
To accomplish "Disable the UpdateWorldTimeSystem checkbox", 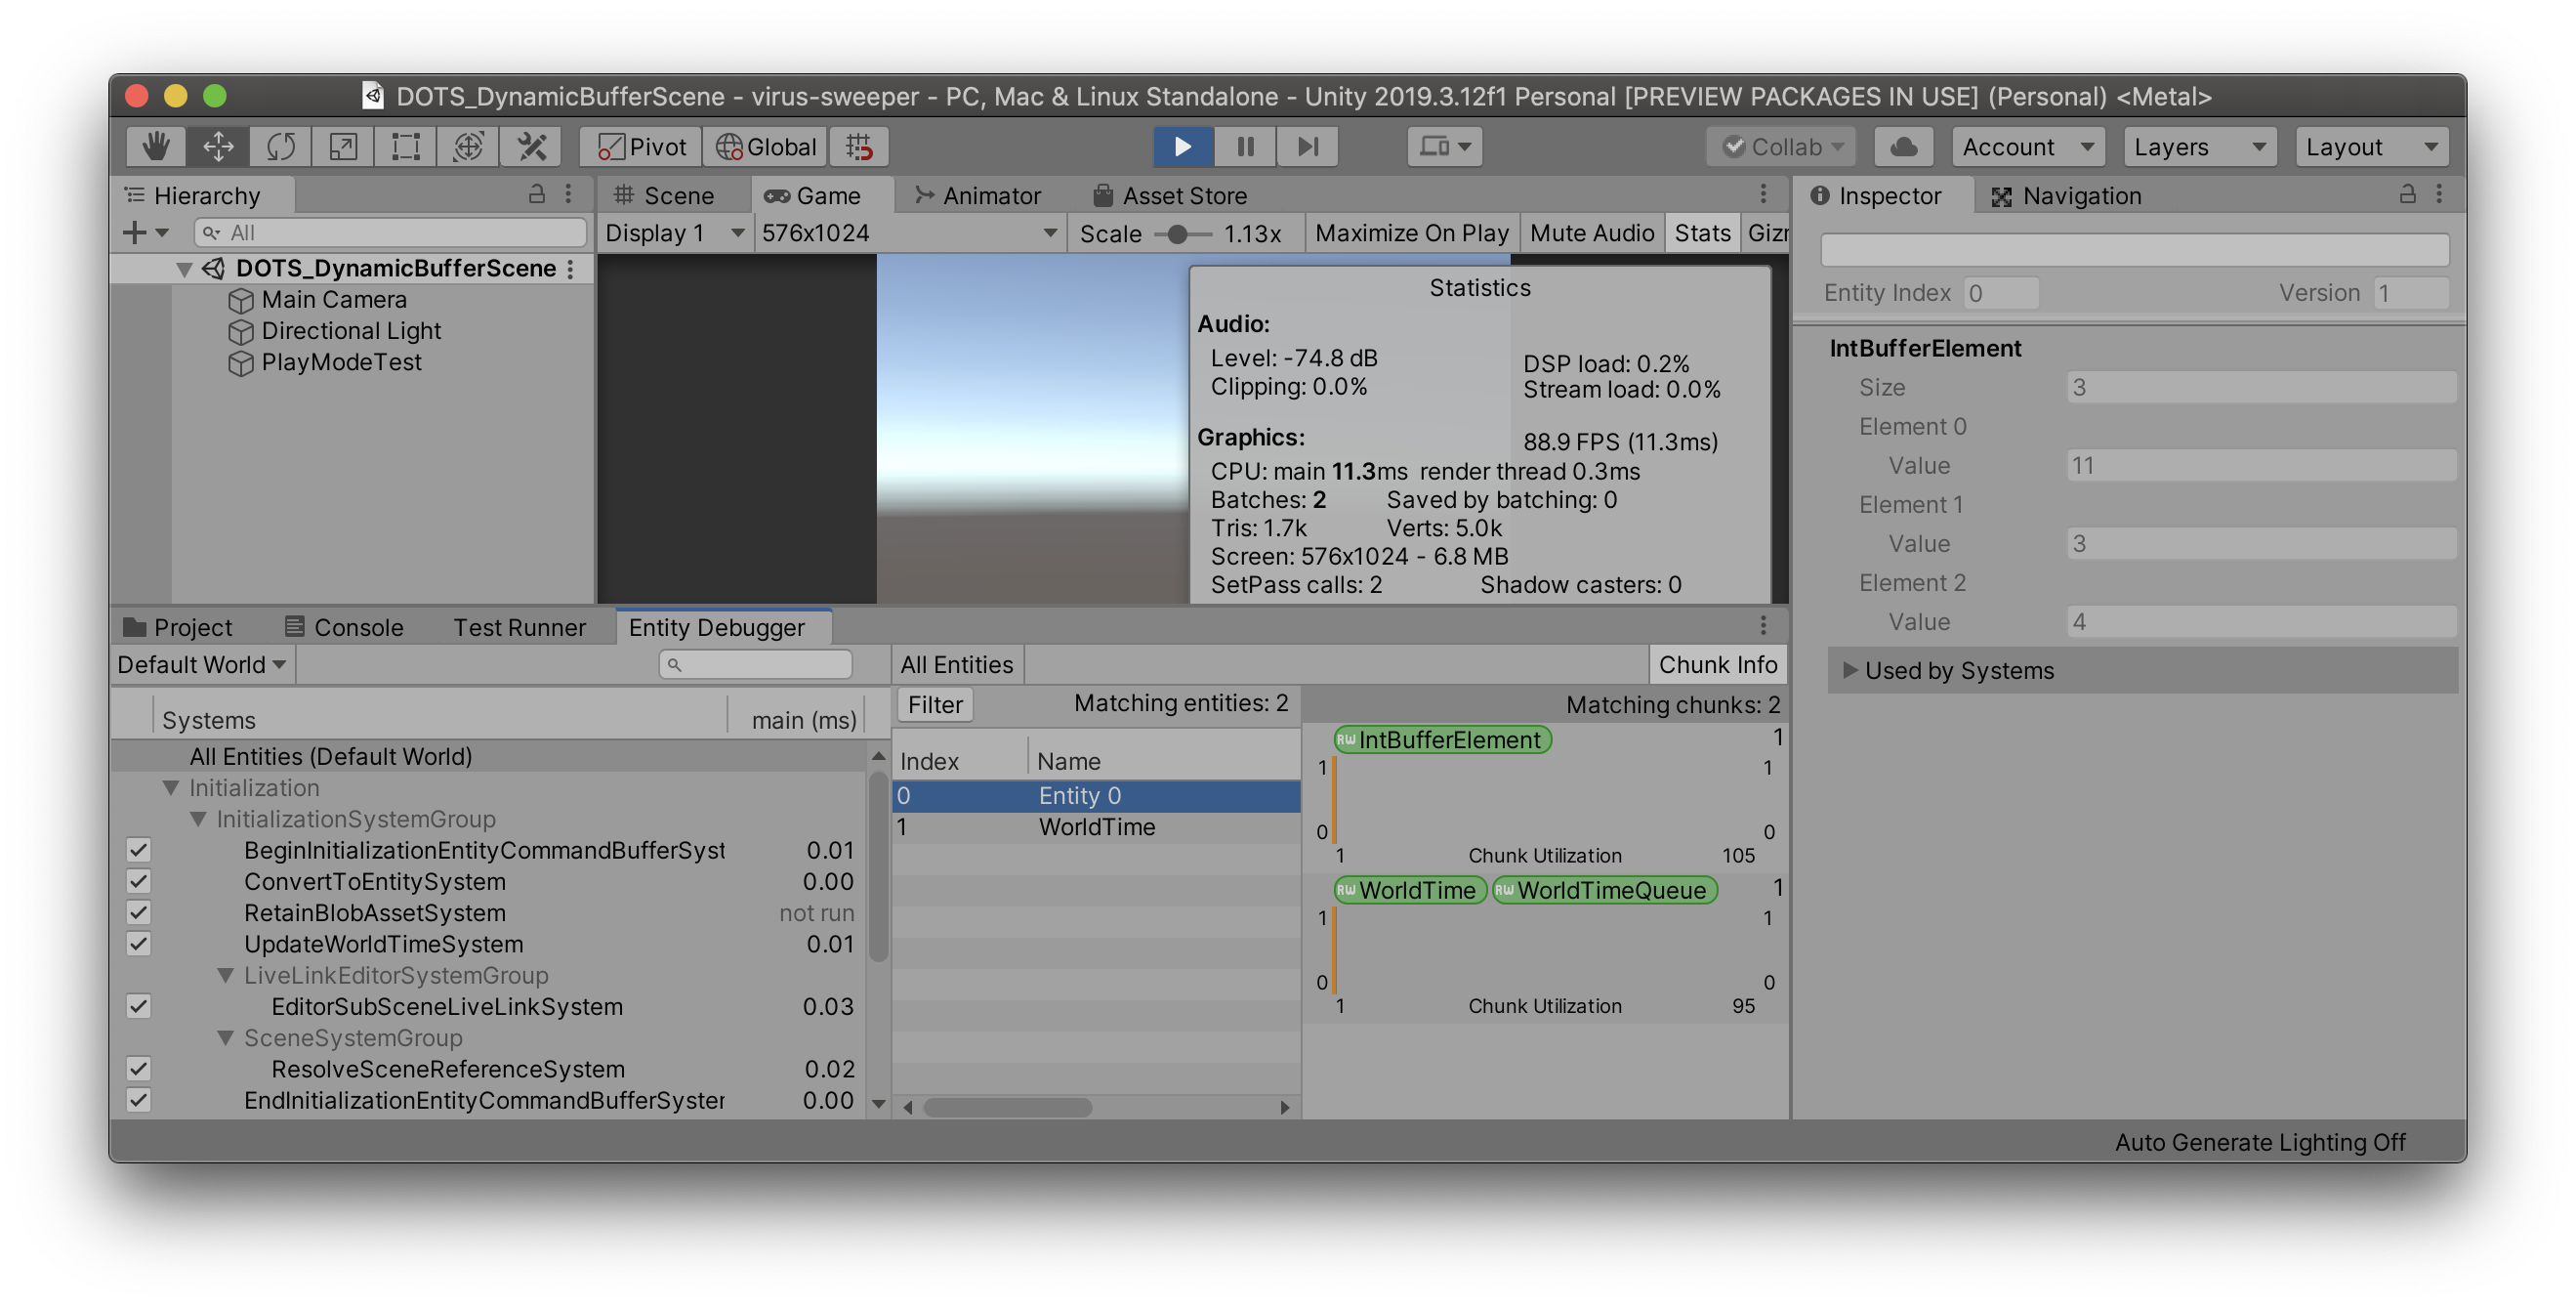I will pyautogui.click(x=139, y=943).
